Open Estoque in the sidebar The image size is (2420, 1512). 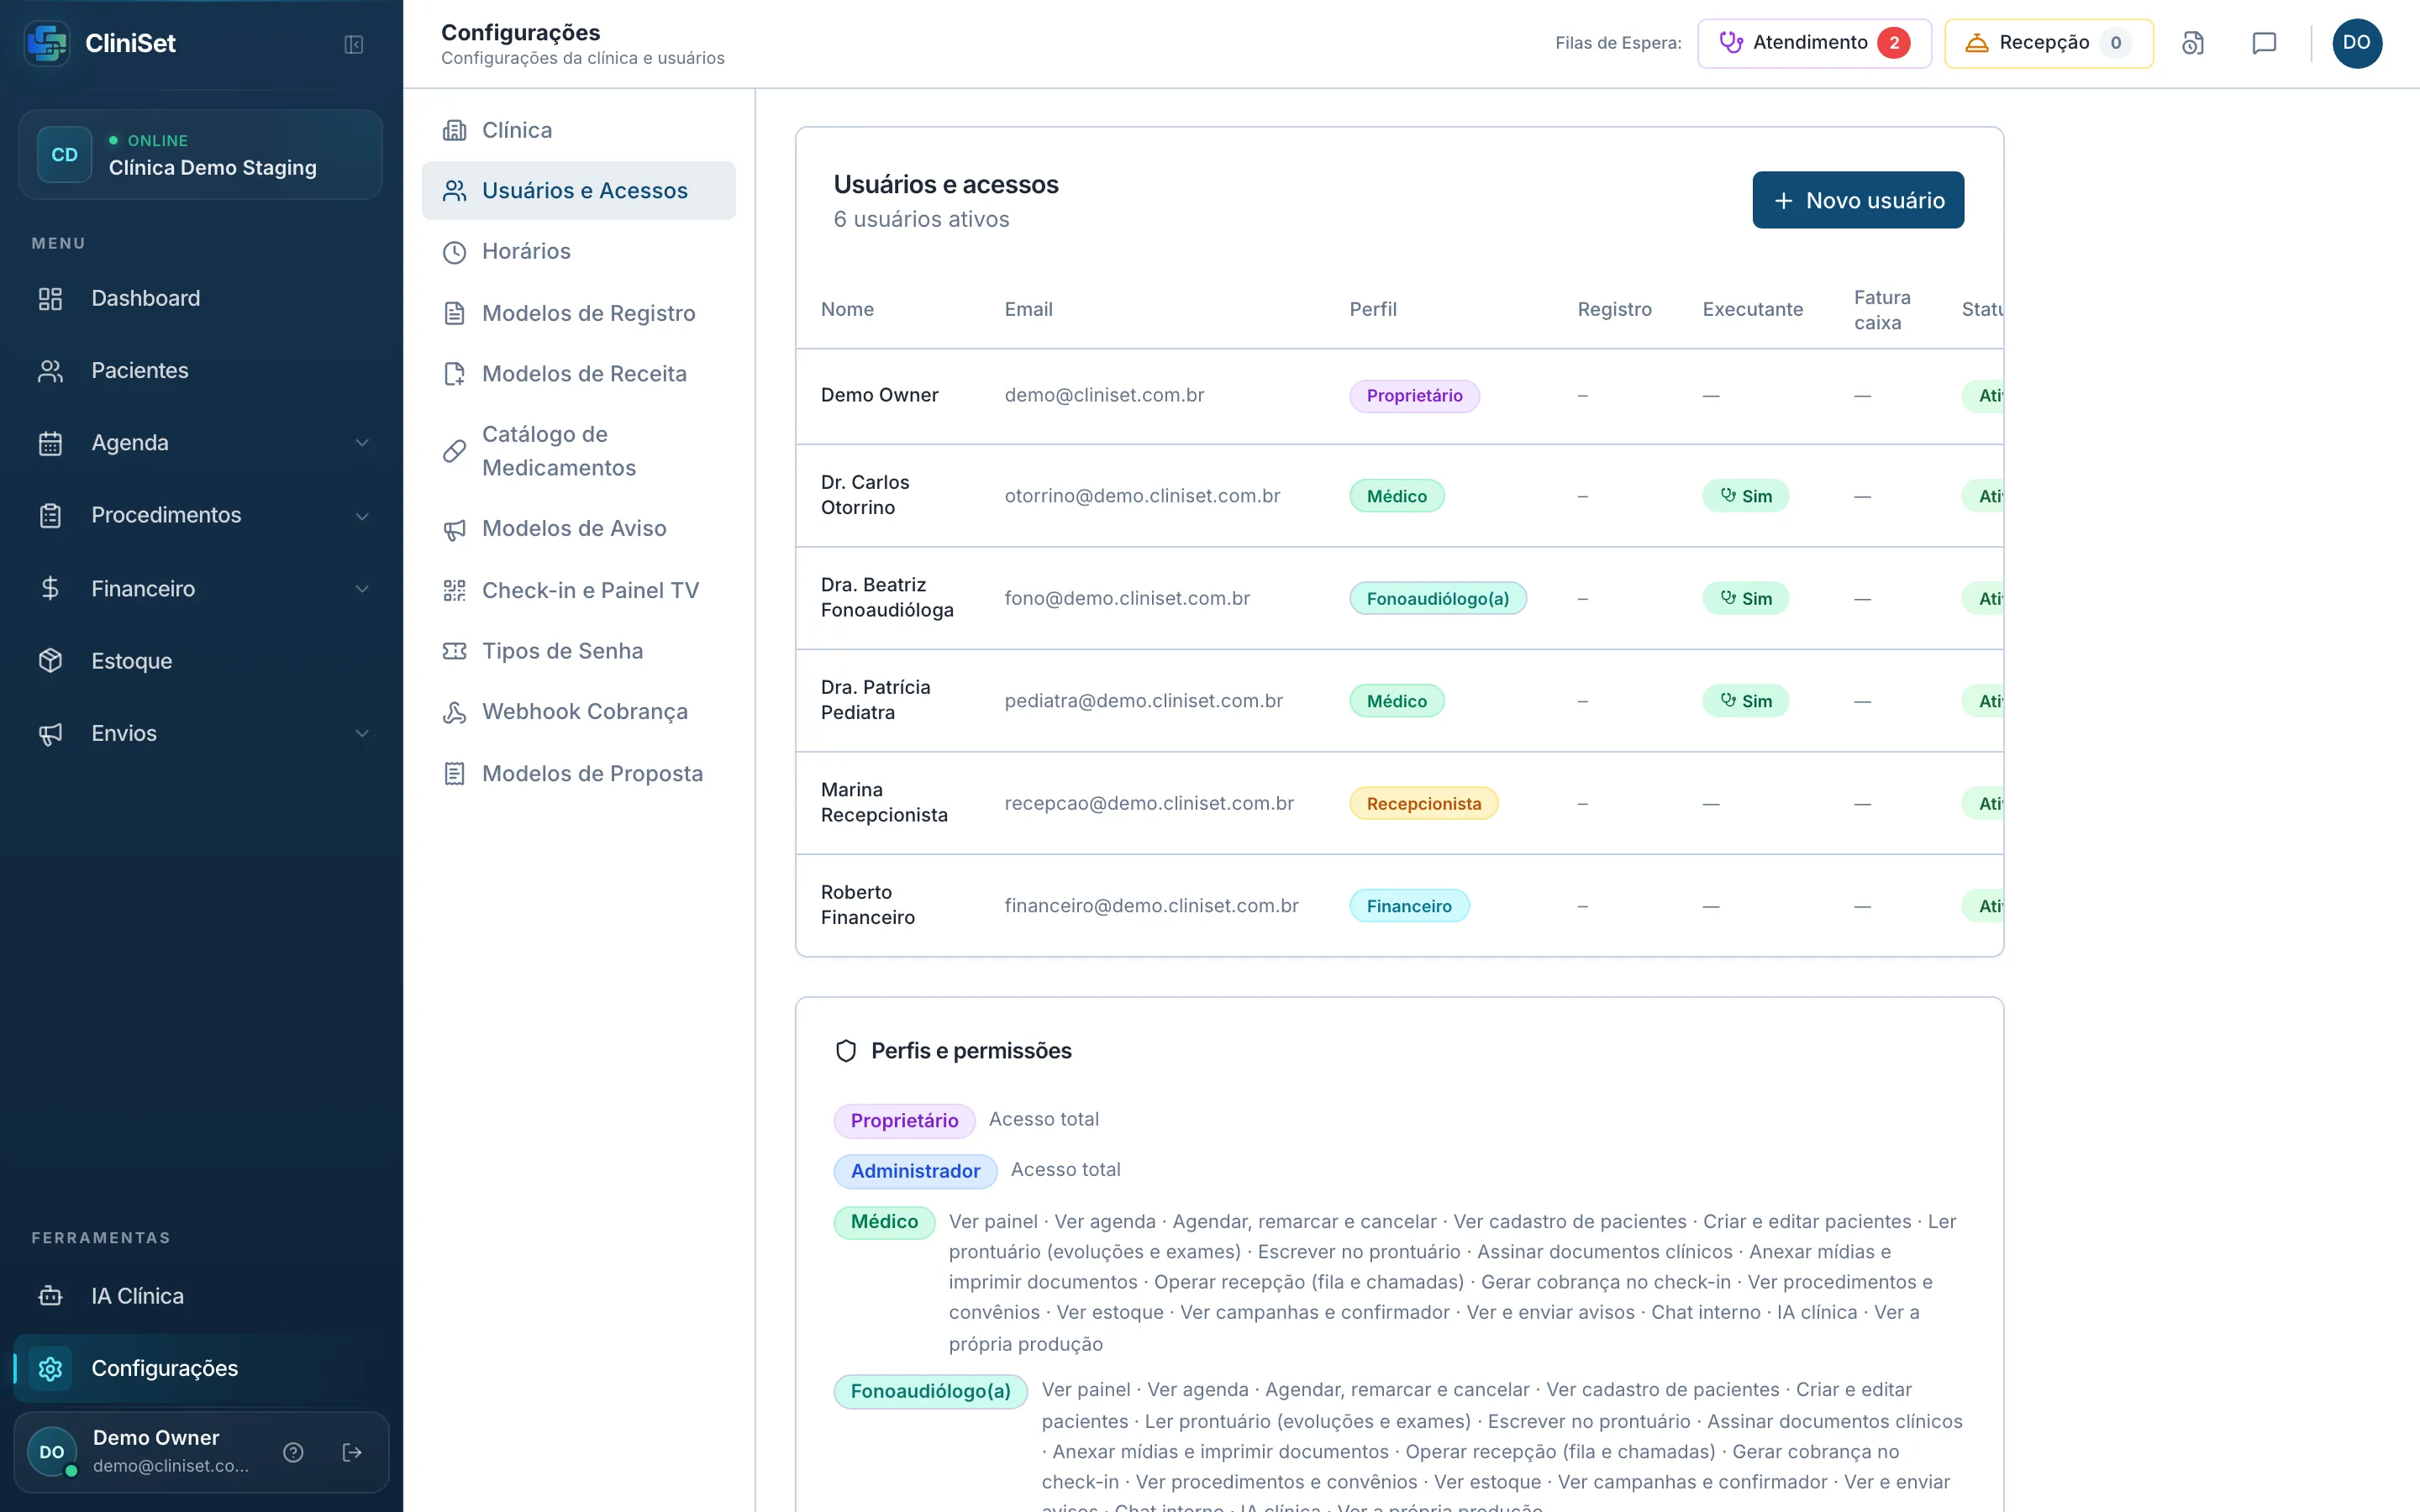(201, 660)
